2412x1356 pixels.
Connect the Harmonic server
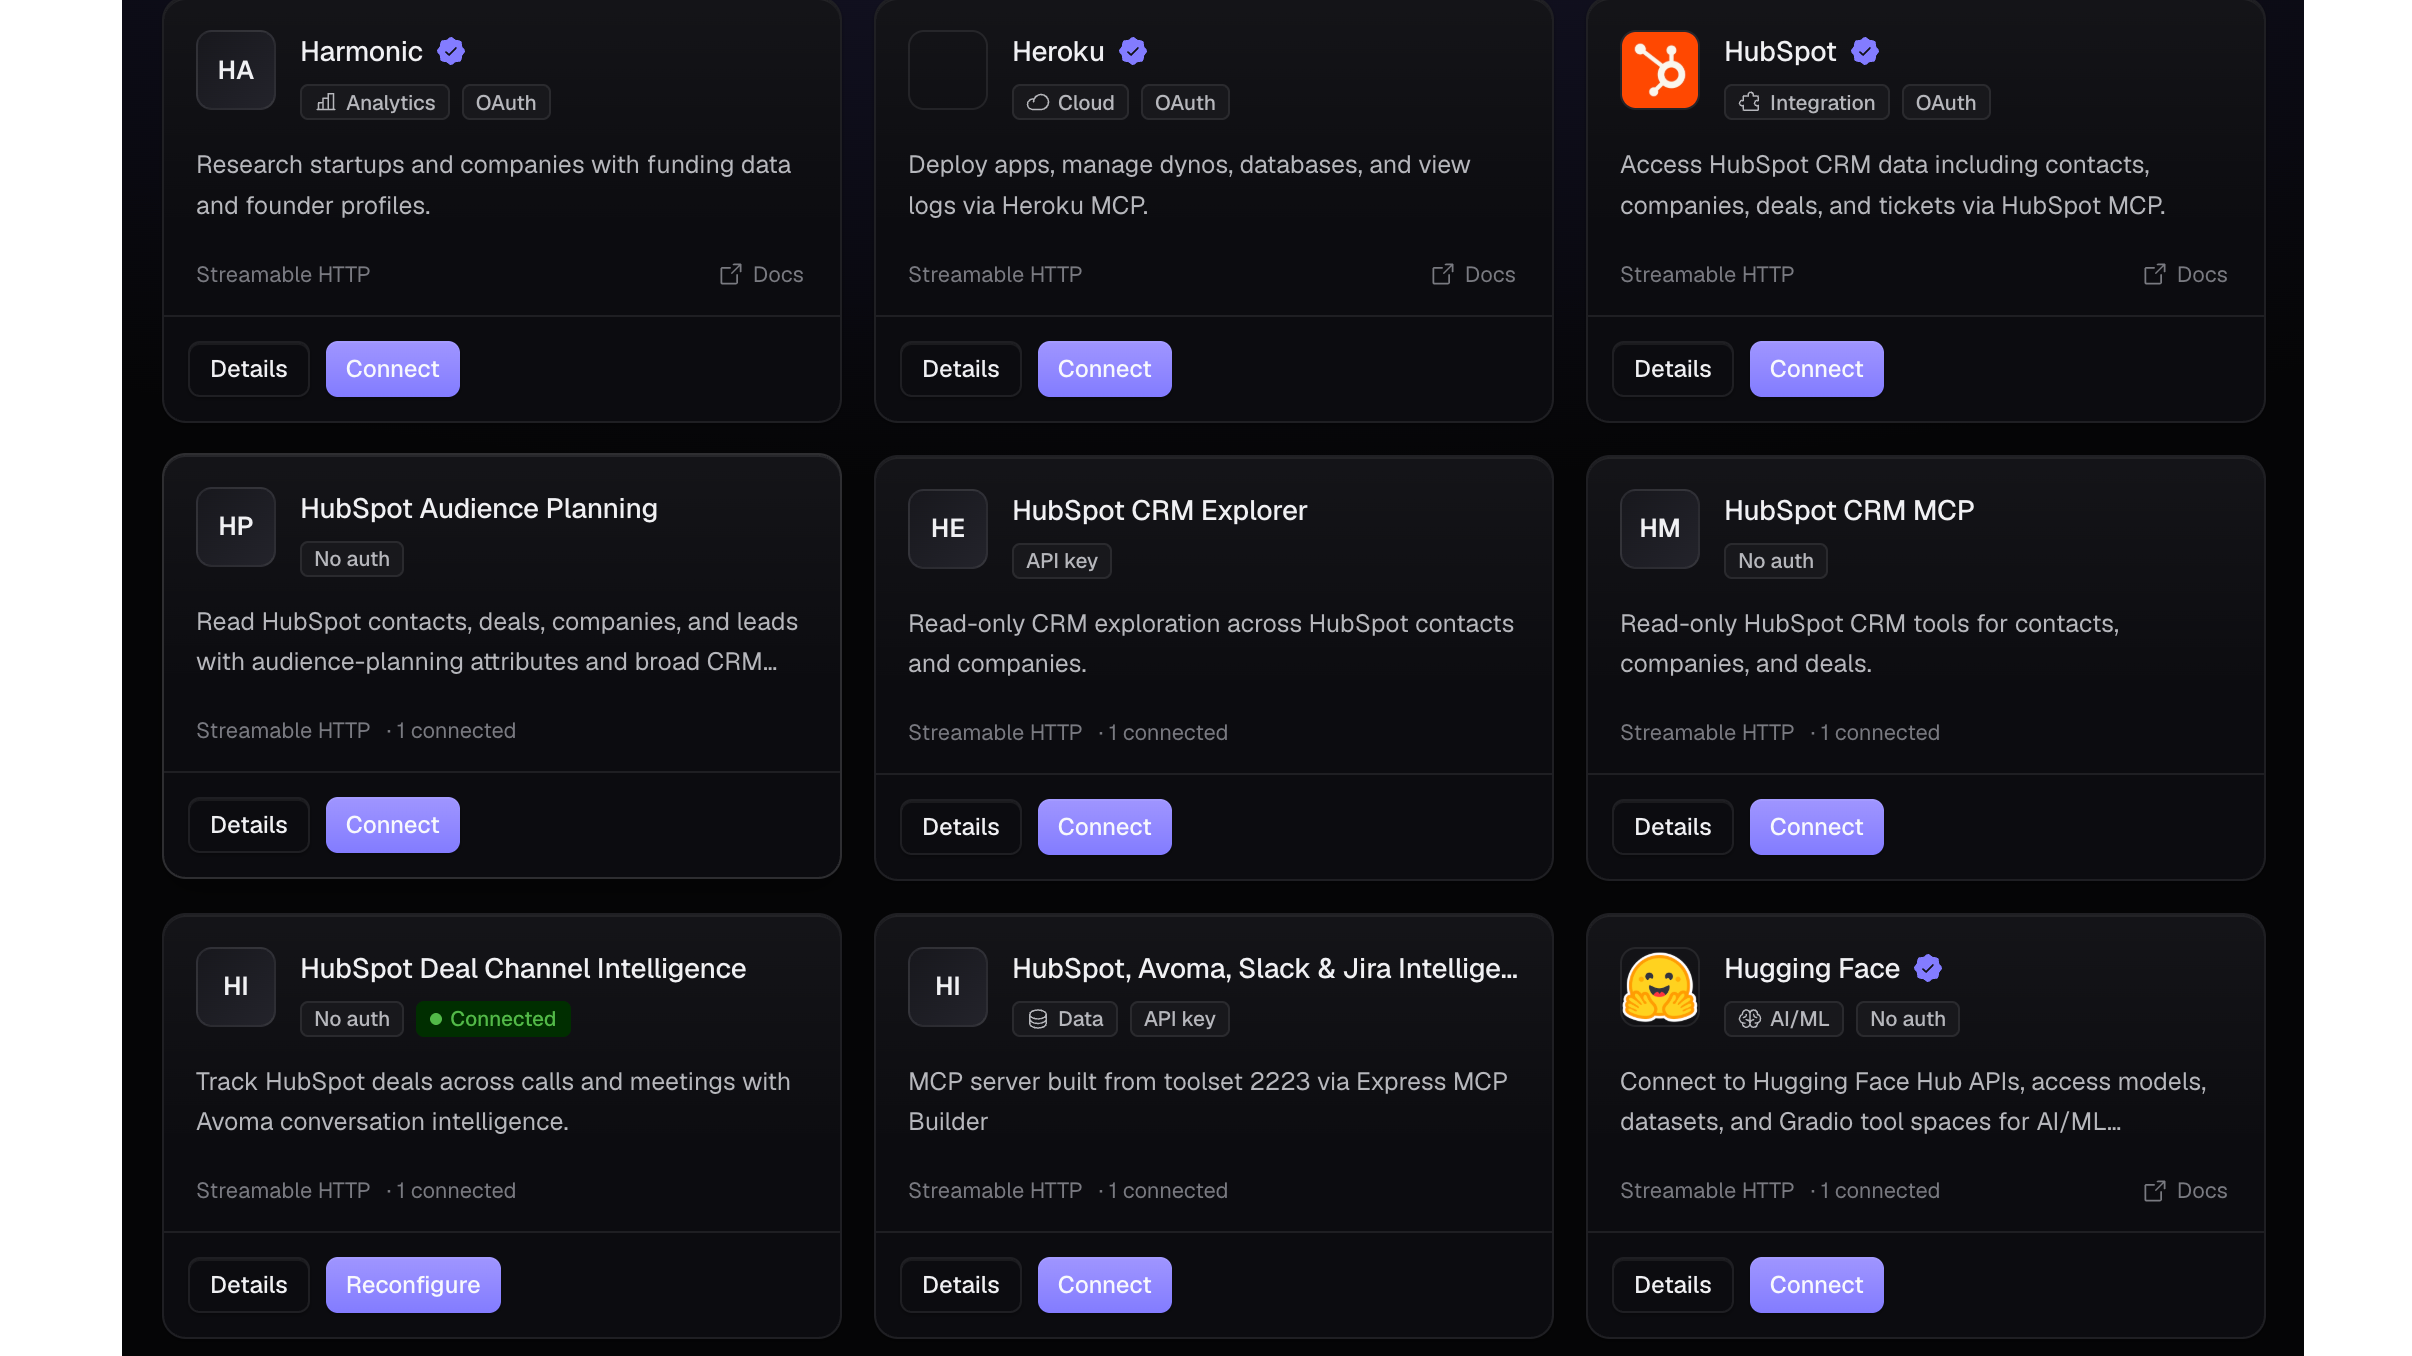tap(393, 369)
